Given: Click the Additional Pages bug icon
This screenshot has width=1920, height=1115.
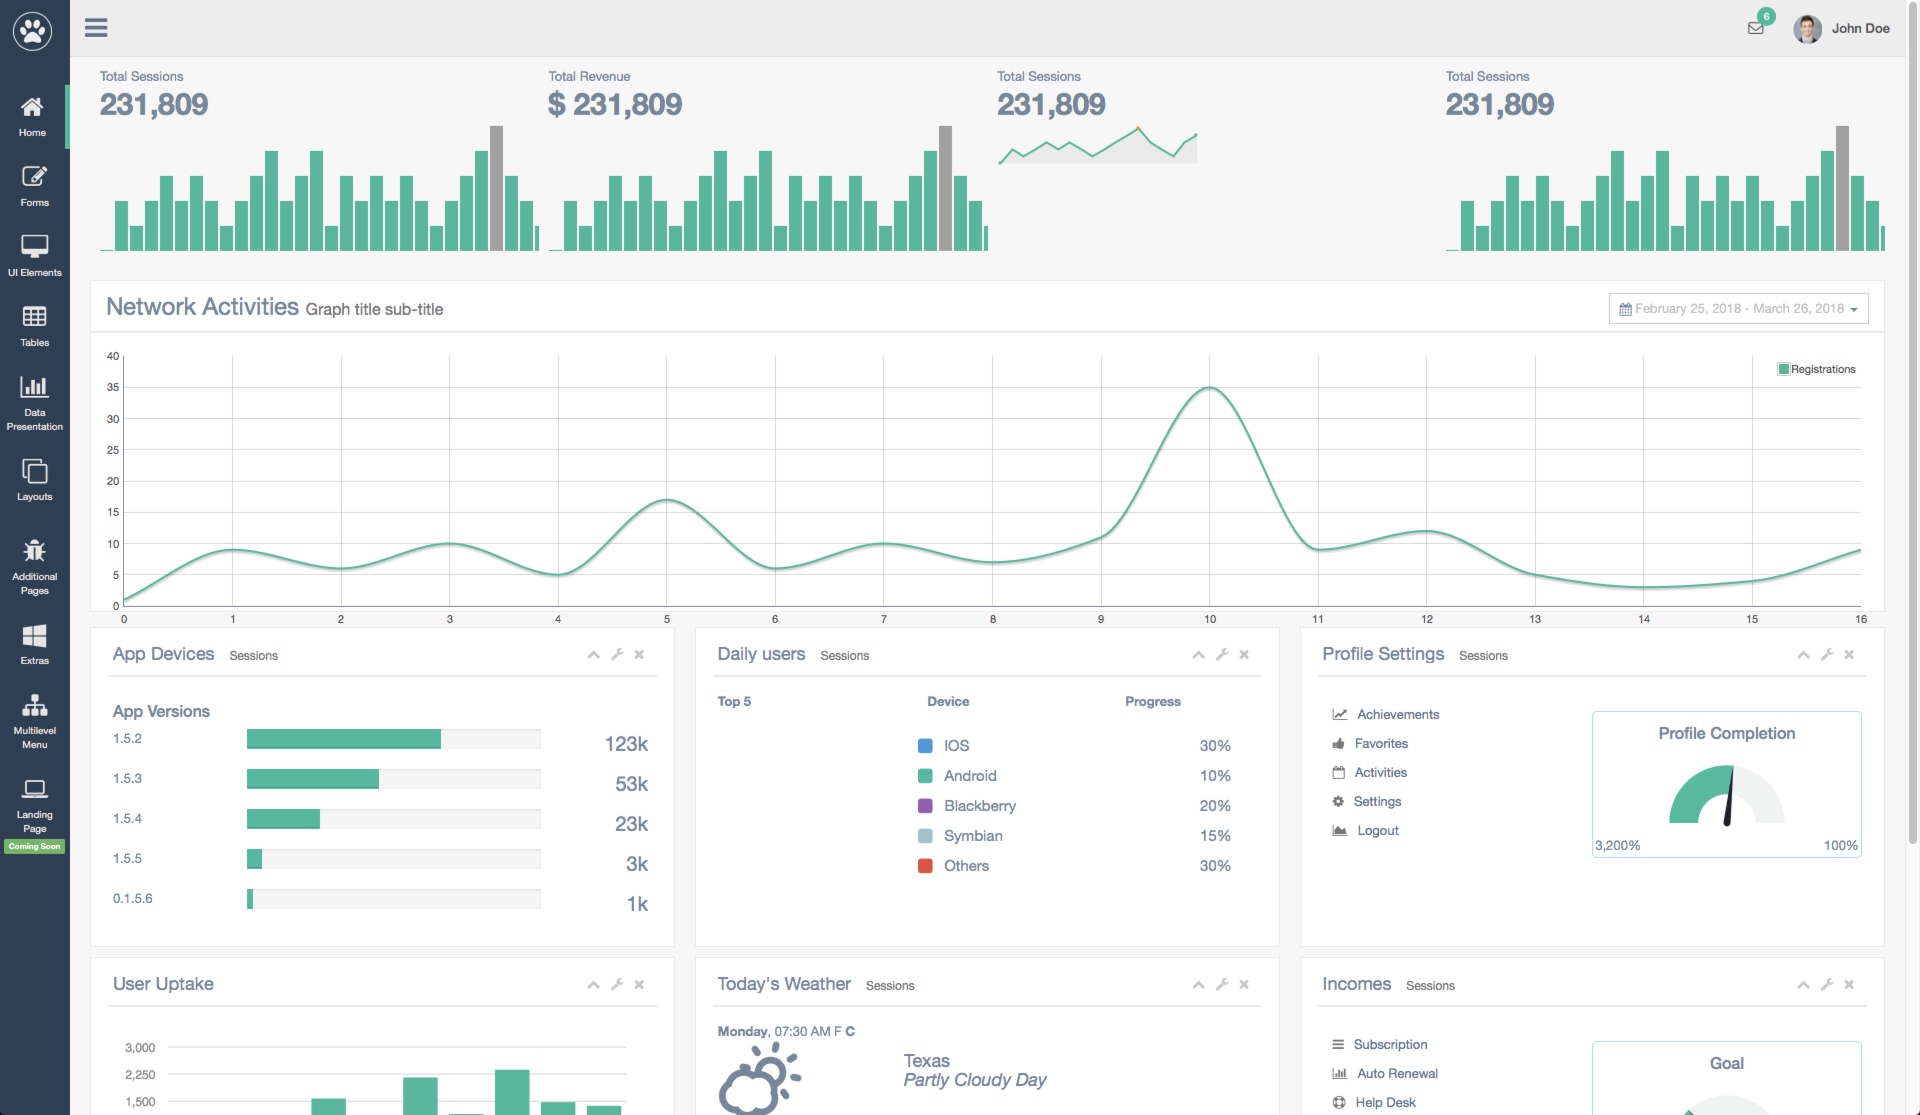Looking at the screenshot, I should click(34, 551).
